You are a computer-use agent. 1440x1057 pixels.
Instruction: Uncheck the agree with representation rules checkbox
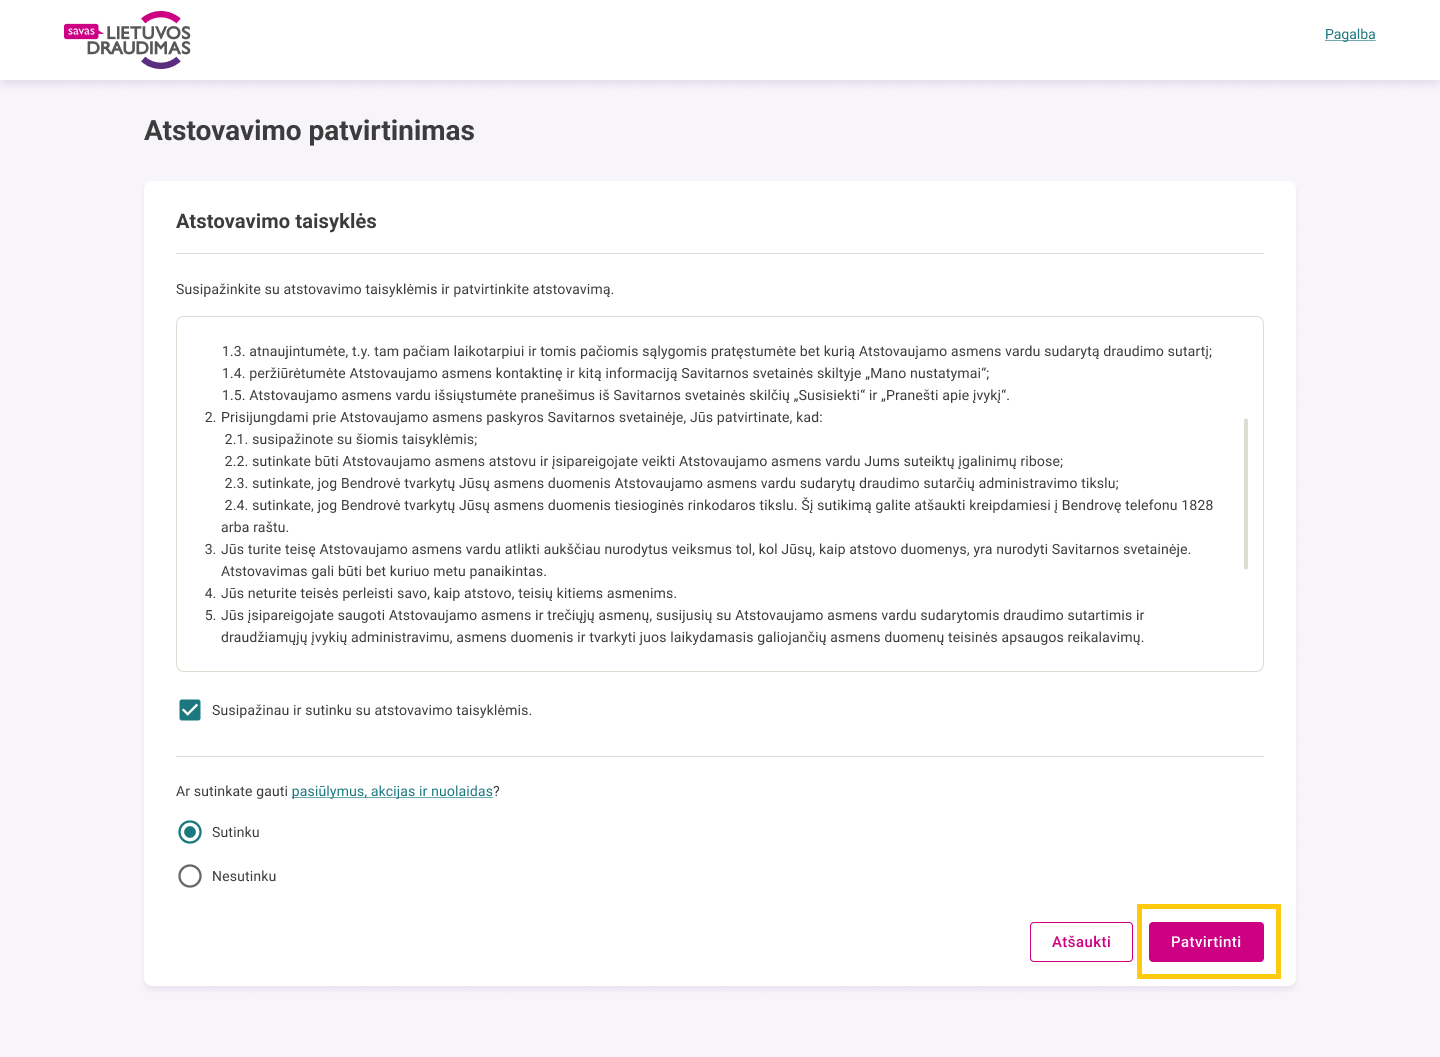(190, 710)
